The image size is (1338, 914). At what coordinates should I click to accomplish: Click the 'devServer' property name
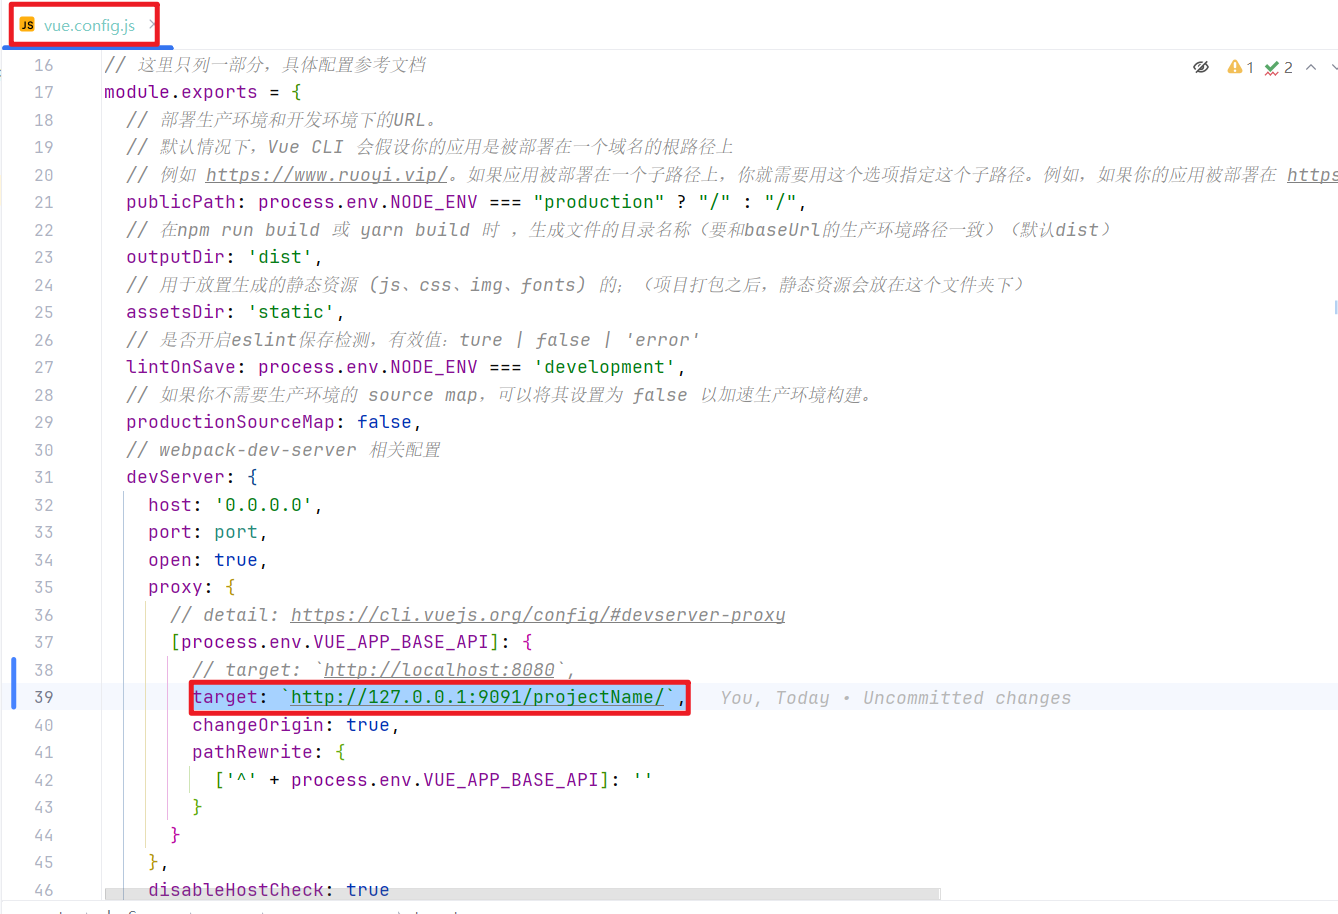175,477
